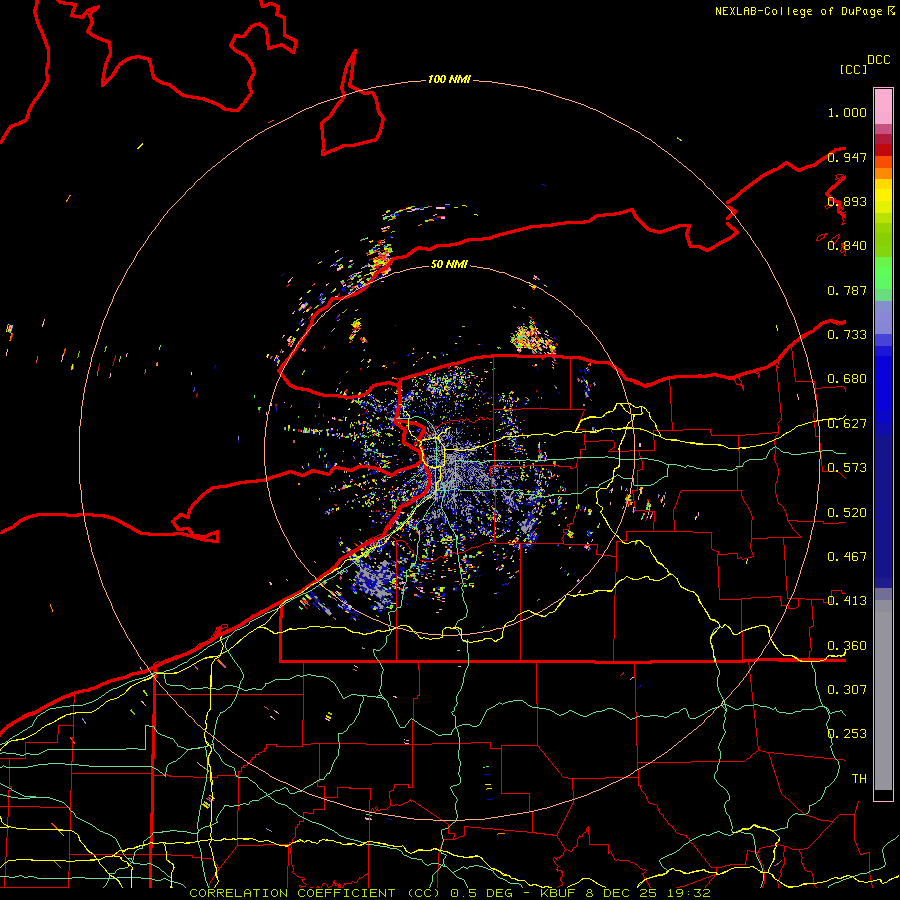
Task: Select the 0.360 legend value
Action: tap(847, 646)
